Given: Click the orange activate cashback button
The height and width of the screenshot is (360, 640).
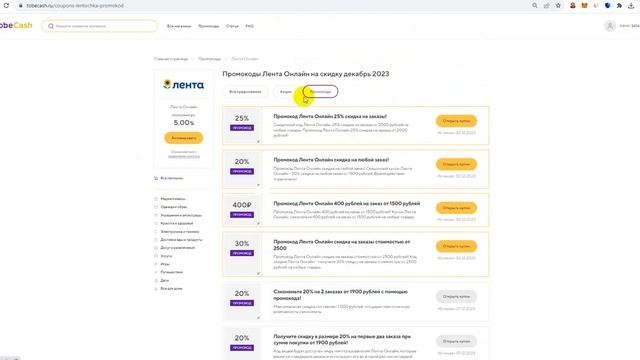Looking at the screenshot, I should [x=184, y=138].
